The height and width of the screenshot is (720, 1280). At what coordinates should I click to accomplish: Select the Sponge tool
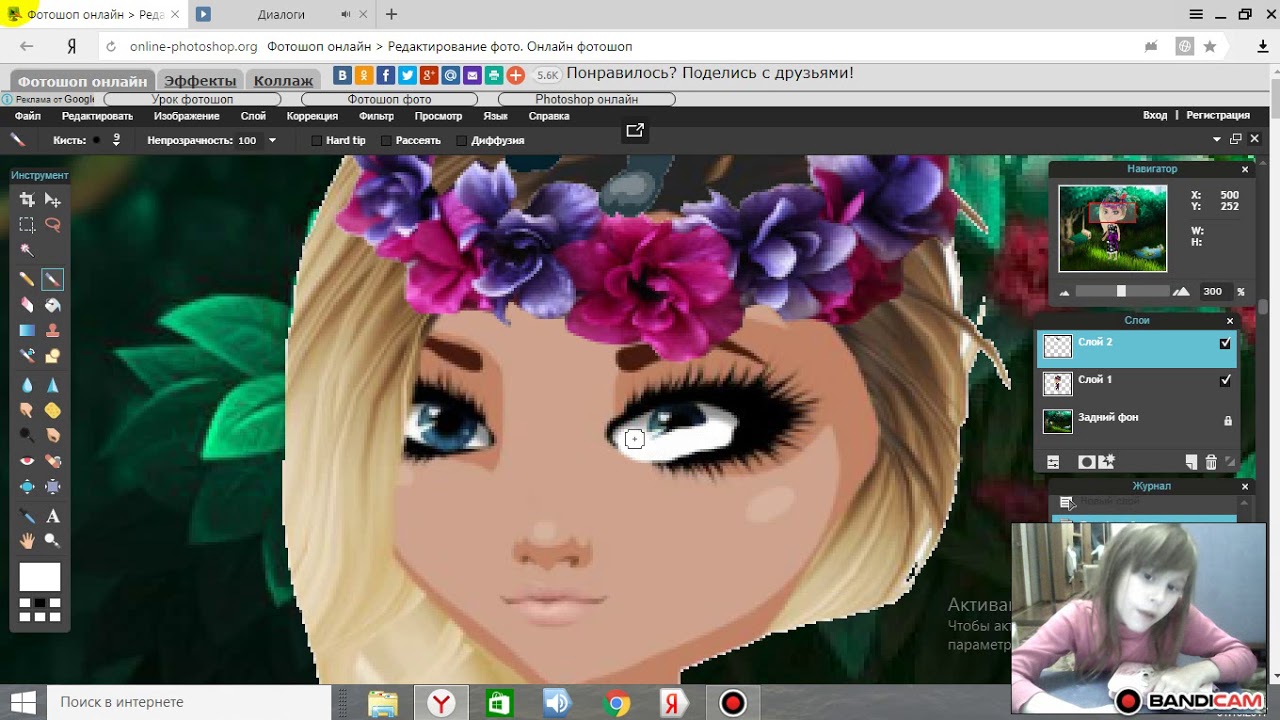point(53,410)
